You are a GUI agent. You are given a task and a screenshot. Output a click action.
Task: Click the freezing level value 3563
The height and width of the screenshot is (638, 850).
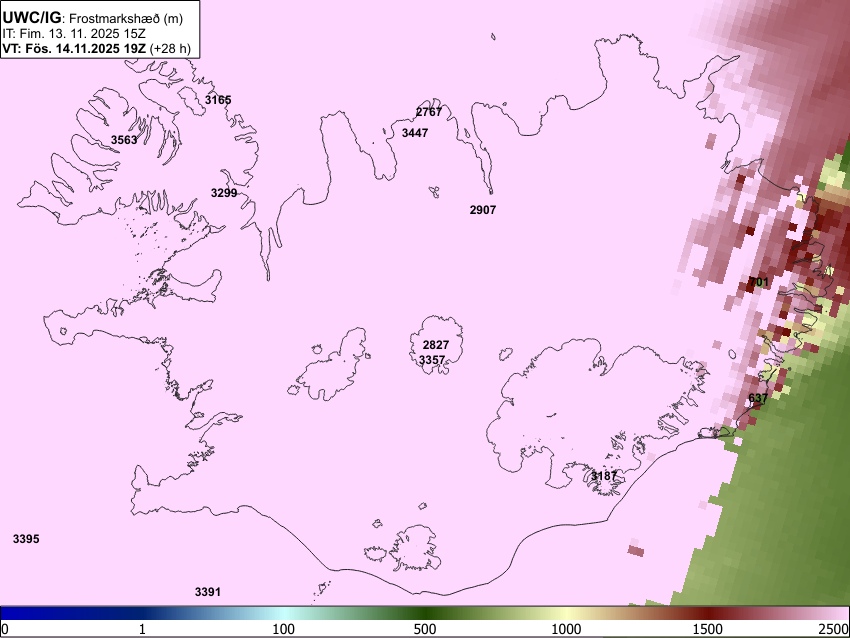pyautogui.click(x=124, y=140)
